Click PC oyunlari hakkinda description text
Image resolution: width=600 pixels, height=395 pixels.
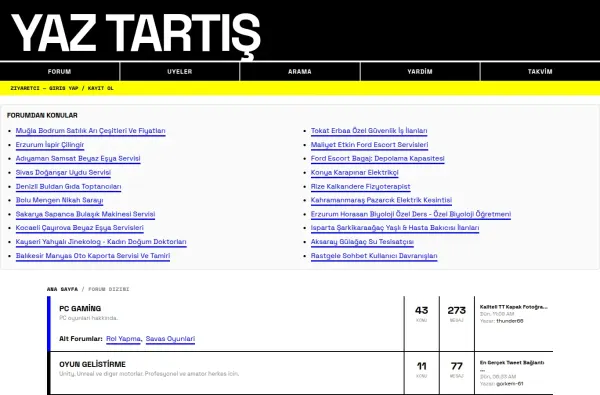[88, 318]
